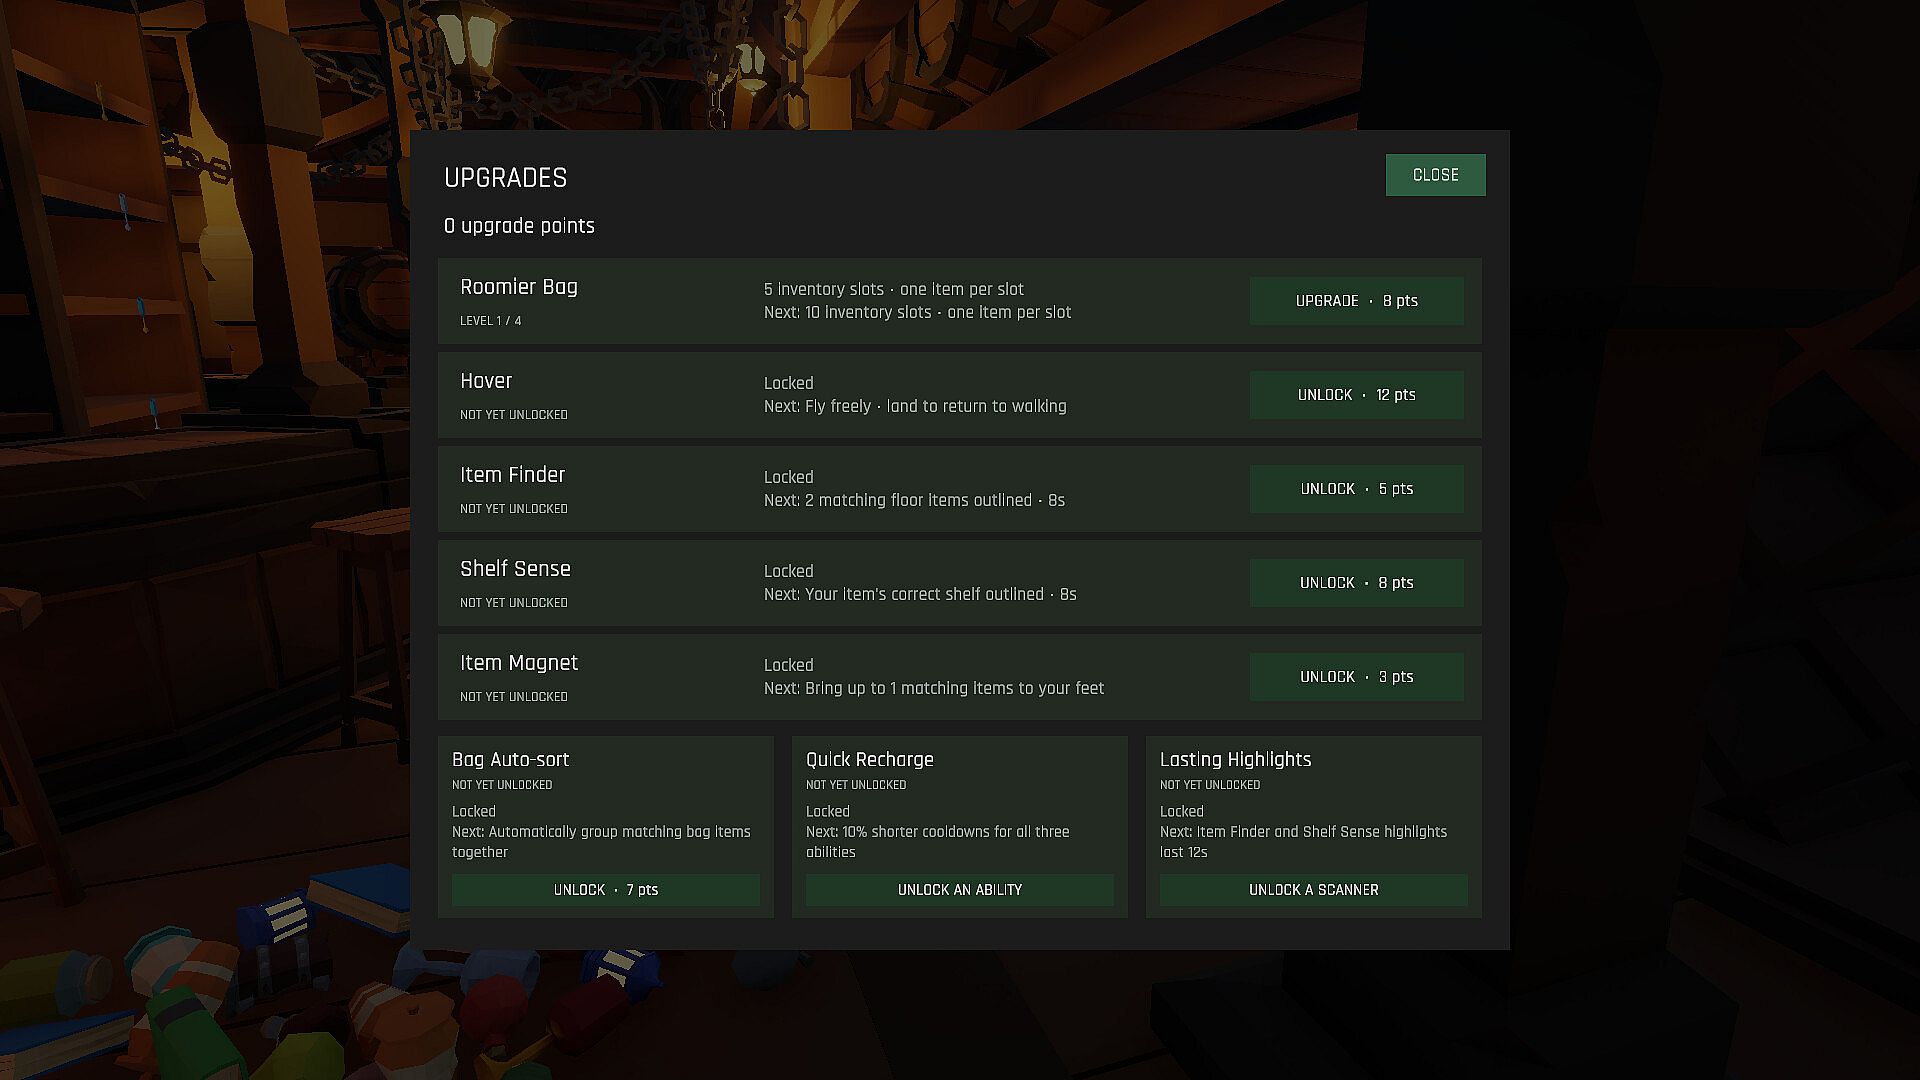Click the UPGRADES panel title
Screen dimensions: 1920x1080
pos(505,178)
